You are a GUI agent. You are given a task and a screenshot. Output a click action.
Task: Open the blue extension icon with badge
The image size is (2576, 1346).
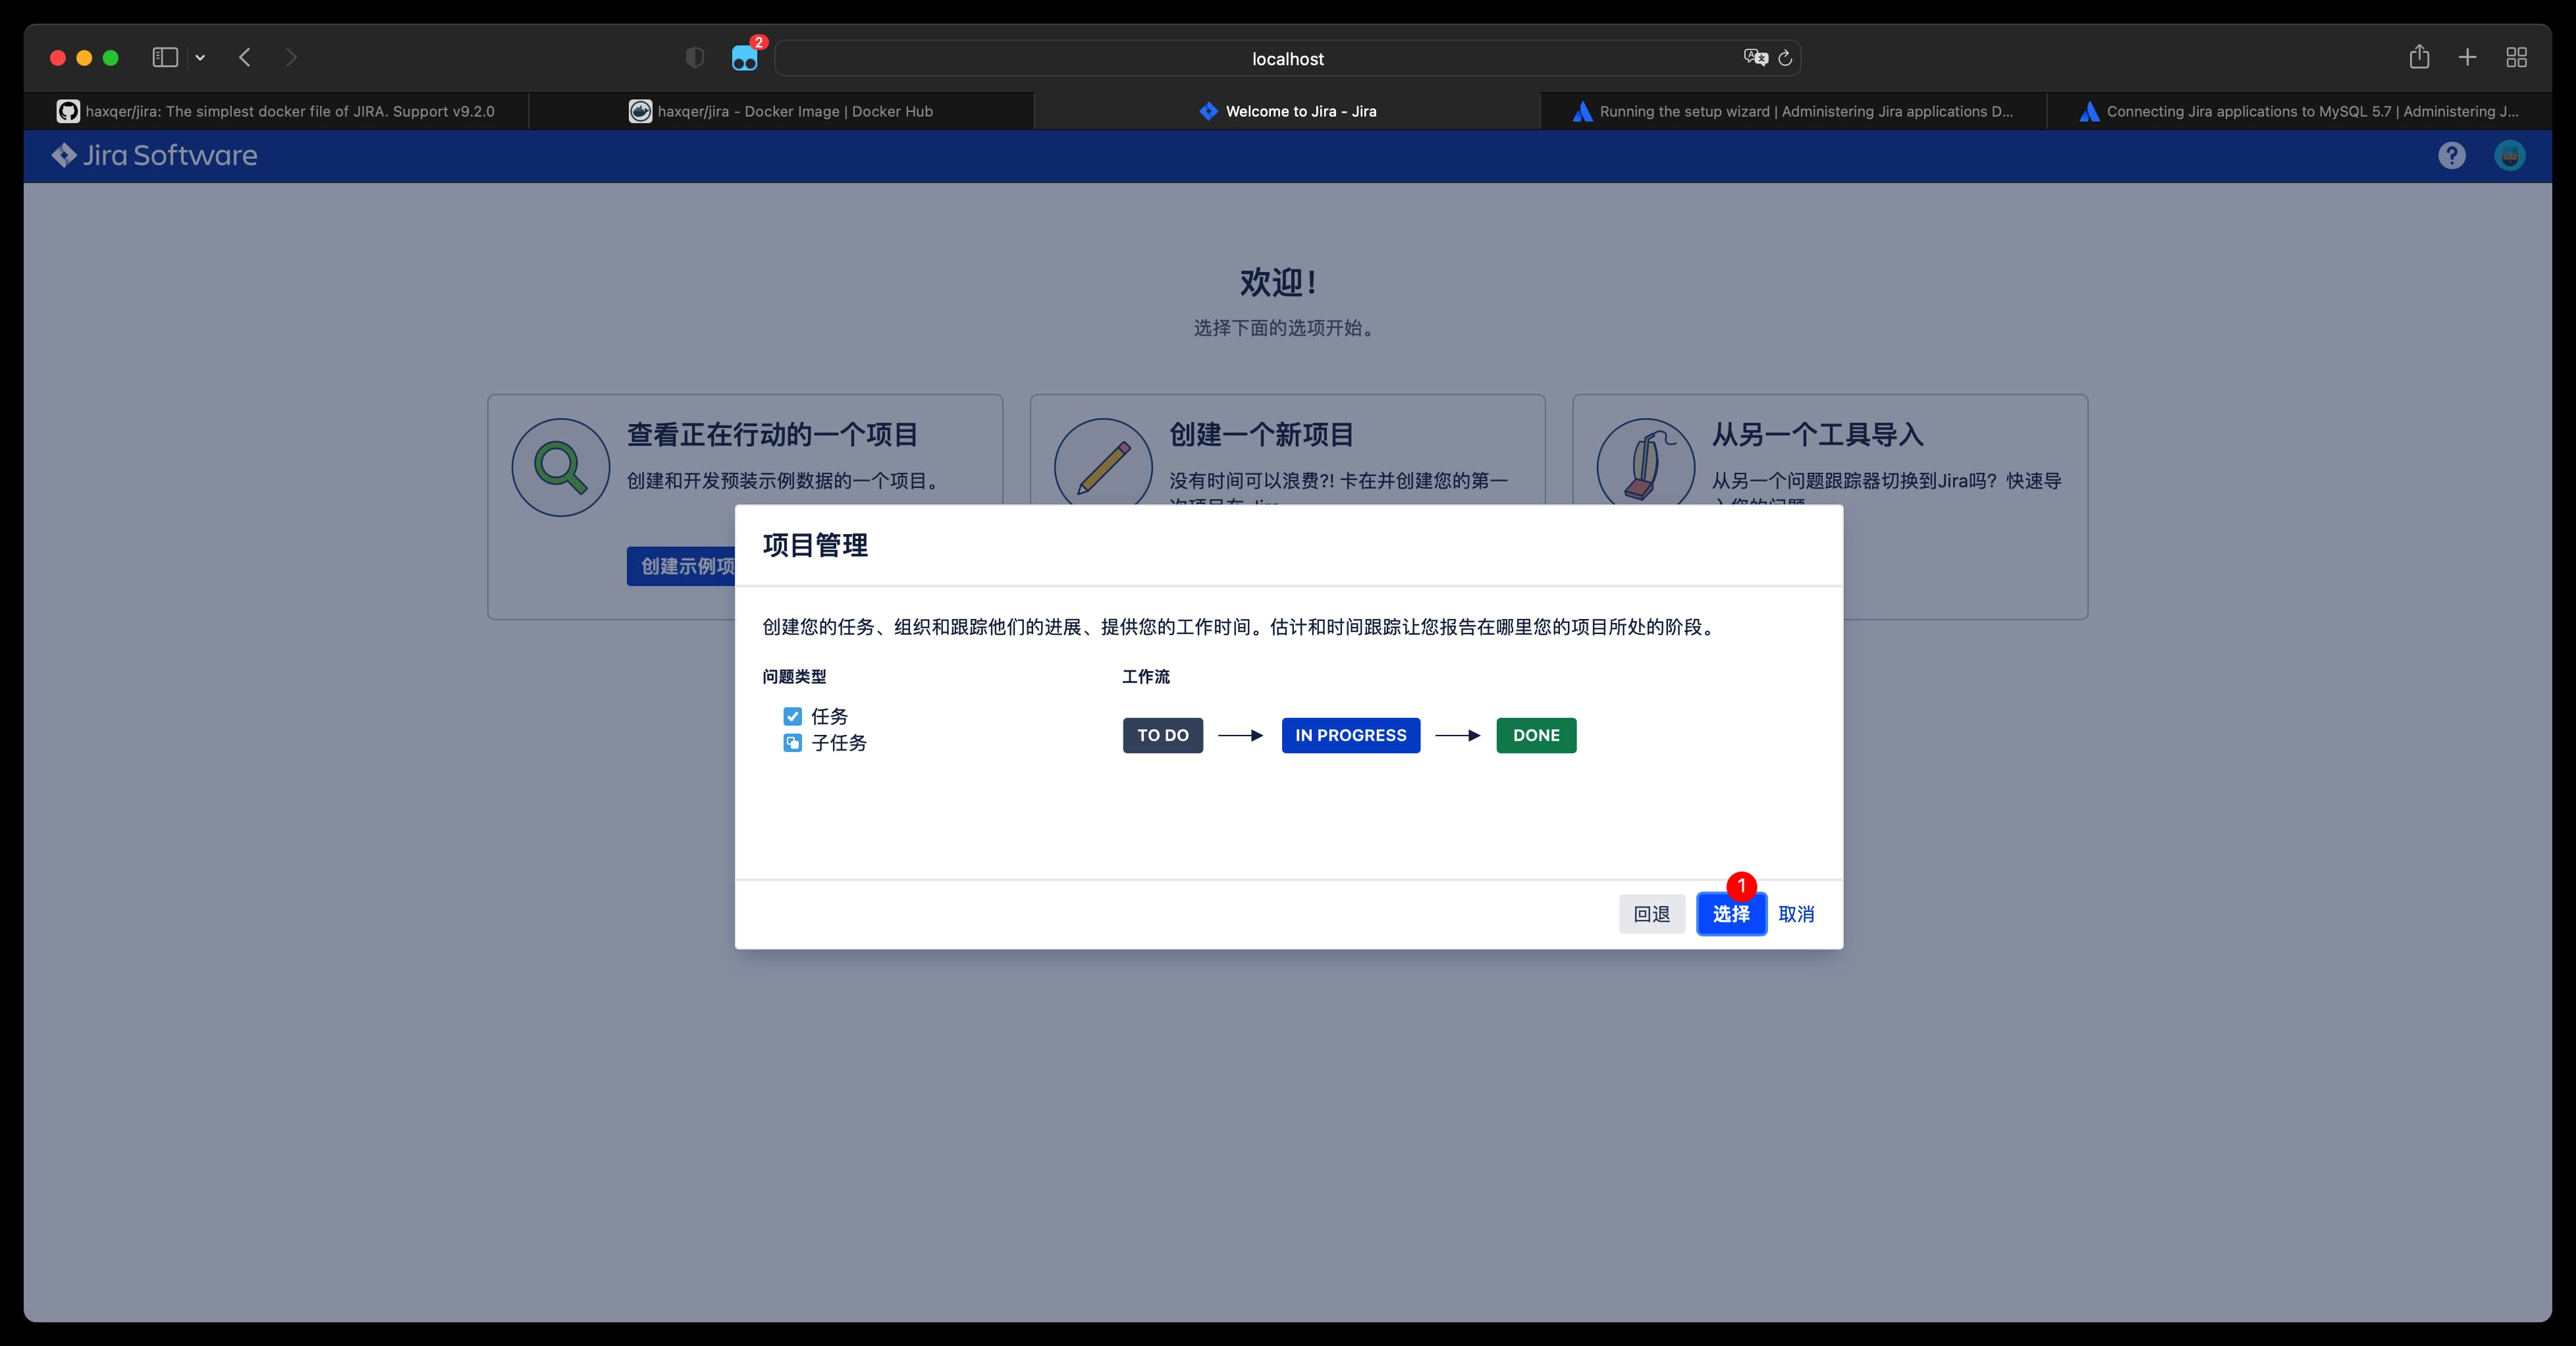point(745,58)
